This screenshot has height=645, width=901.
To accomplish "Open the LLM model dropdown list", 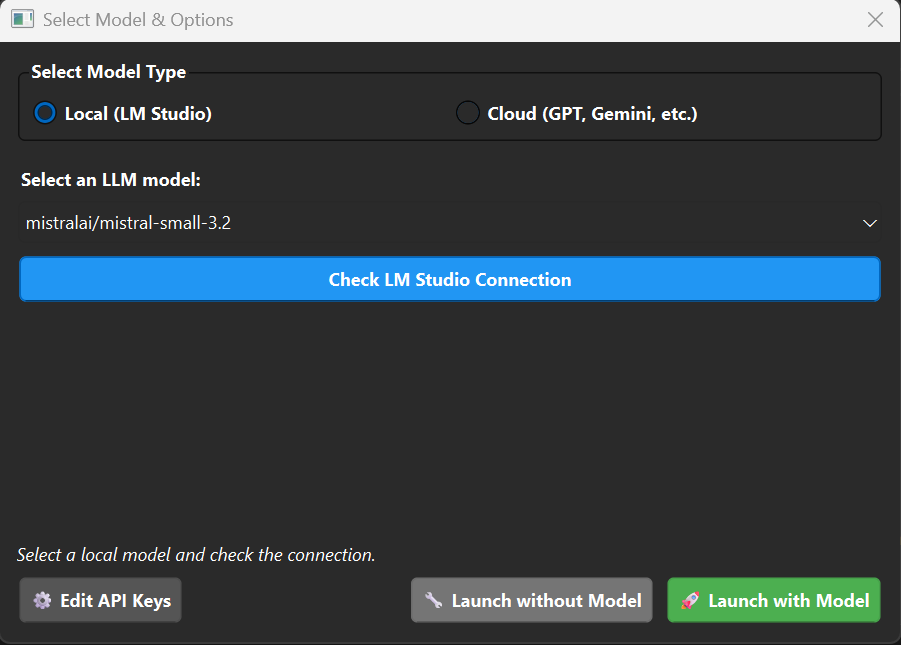I will pos(449,223).
